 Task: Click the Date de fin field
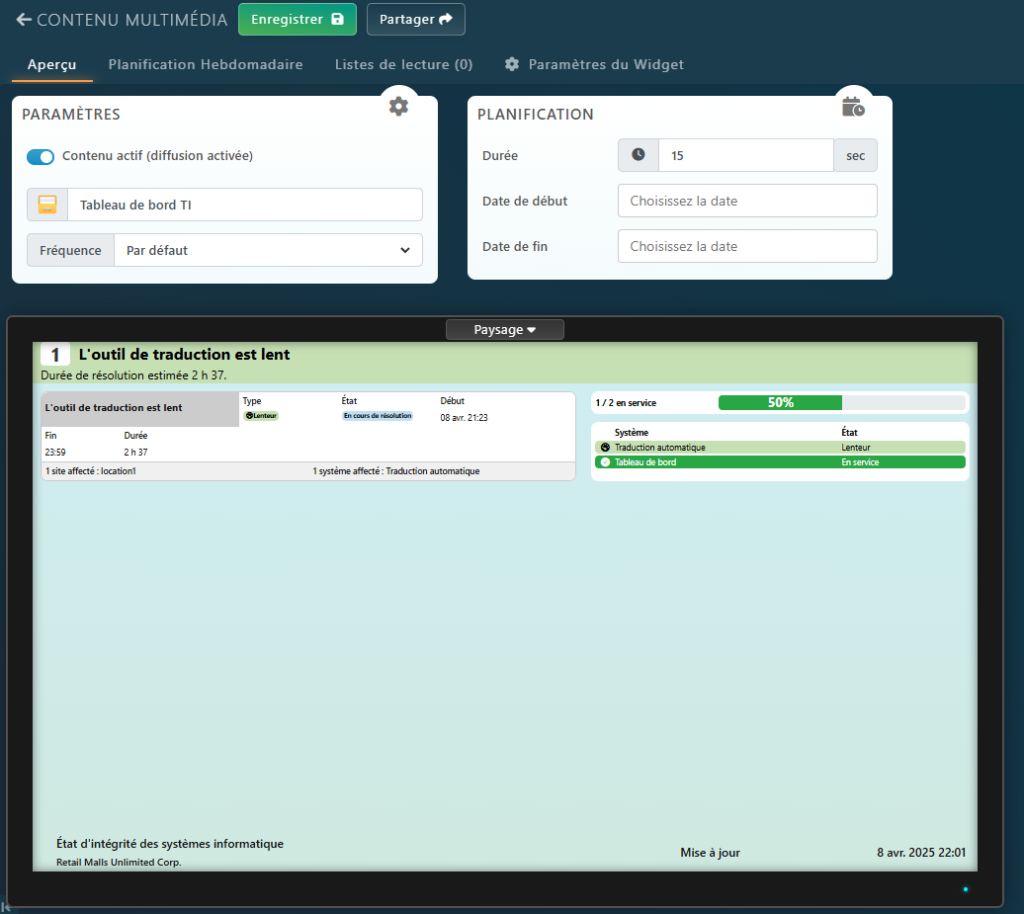pos(747,246)
